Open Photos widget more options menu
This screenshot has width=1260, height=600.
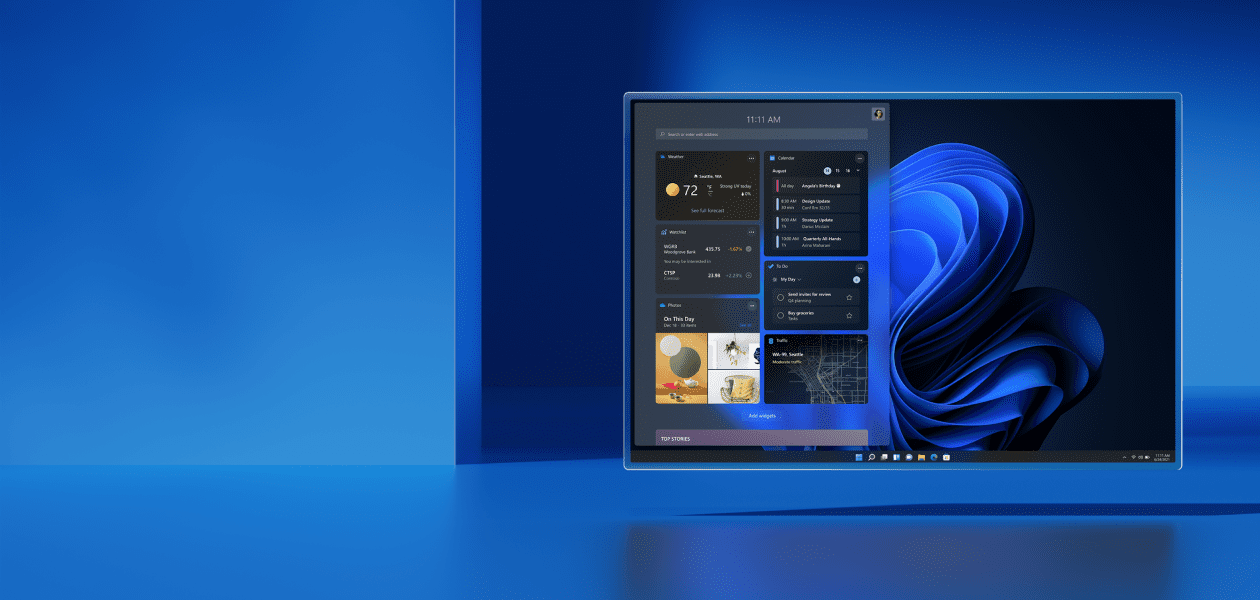[x=752, y=306]
